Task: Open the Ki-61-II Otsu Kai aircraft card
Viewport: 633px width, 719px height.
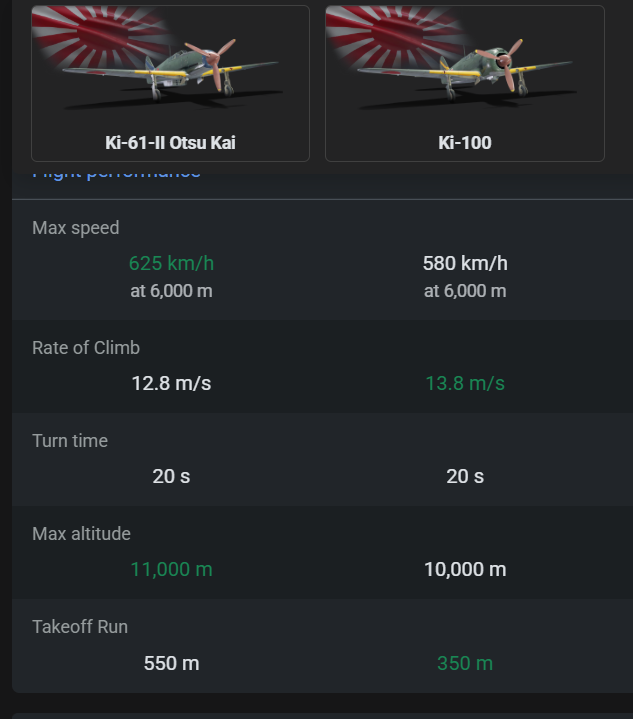Action: (x=170, y=83)
